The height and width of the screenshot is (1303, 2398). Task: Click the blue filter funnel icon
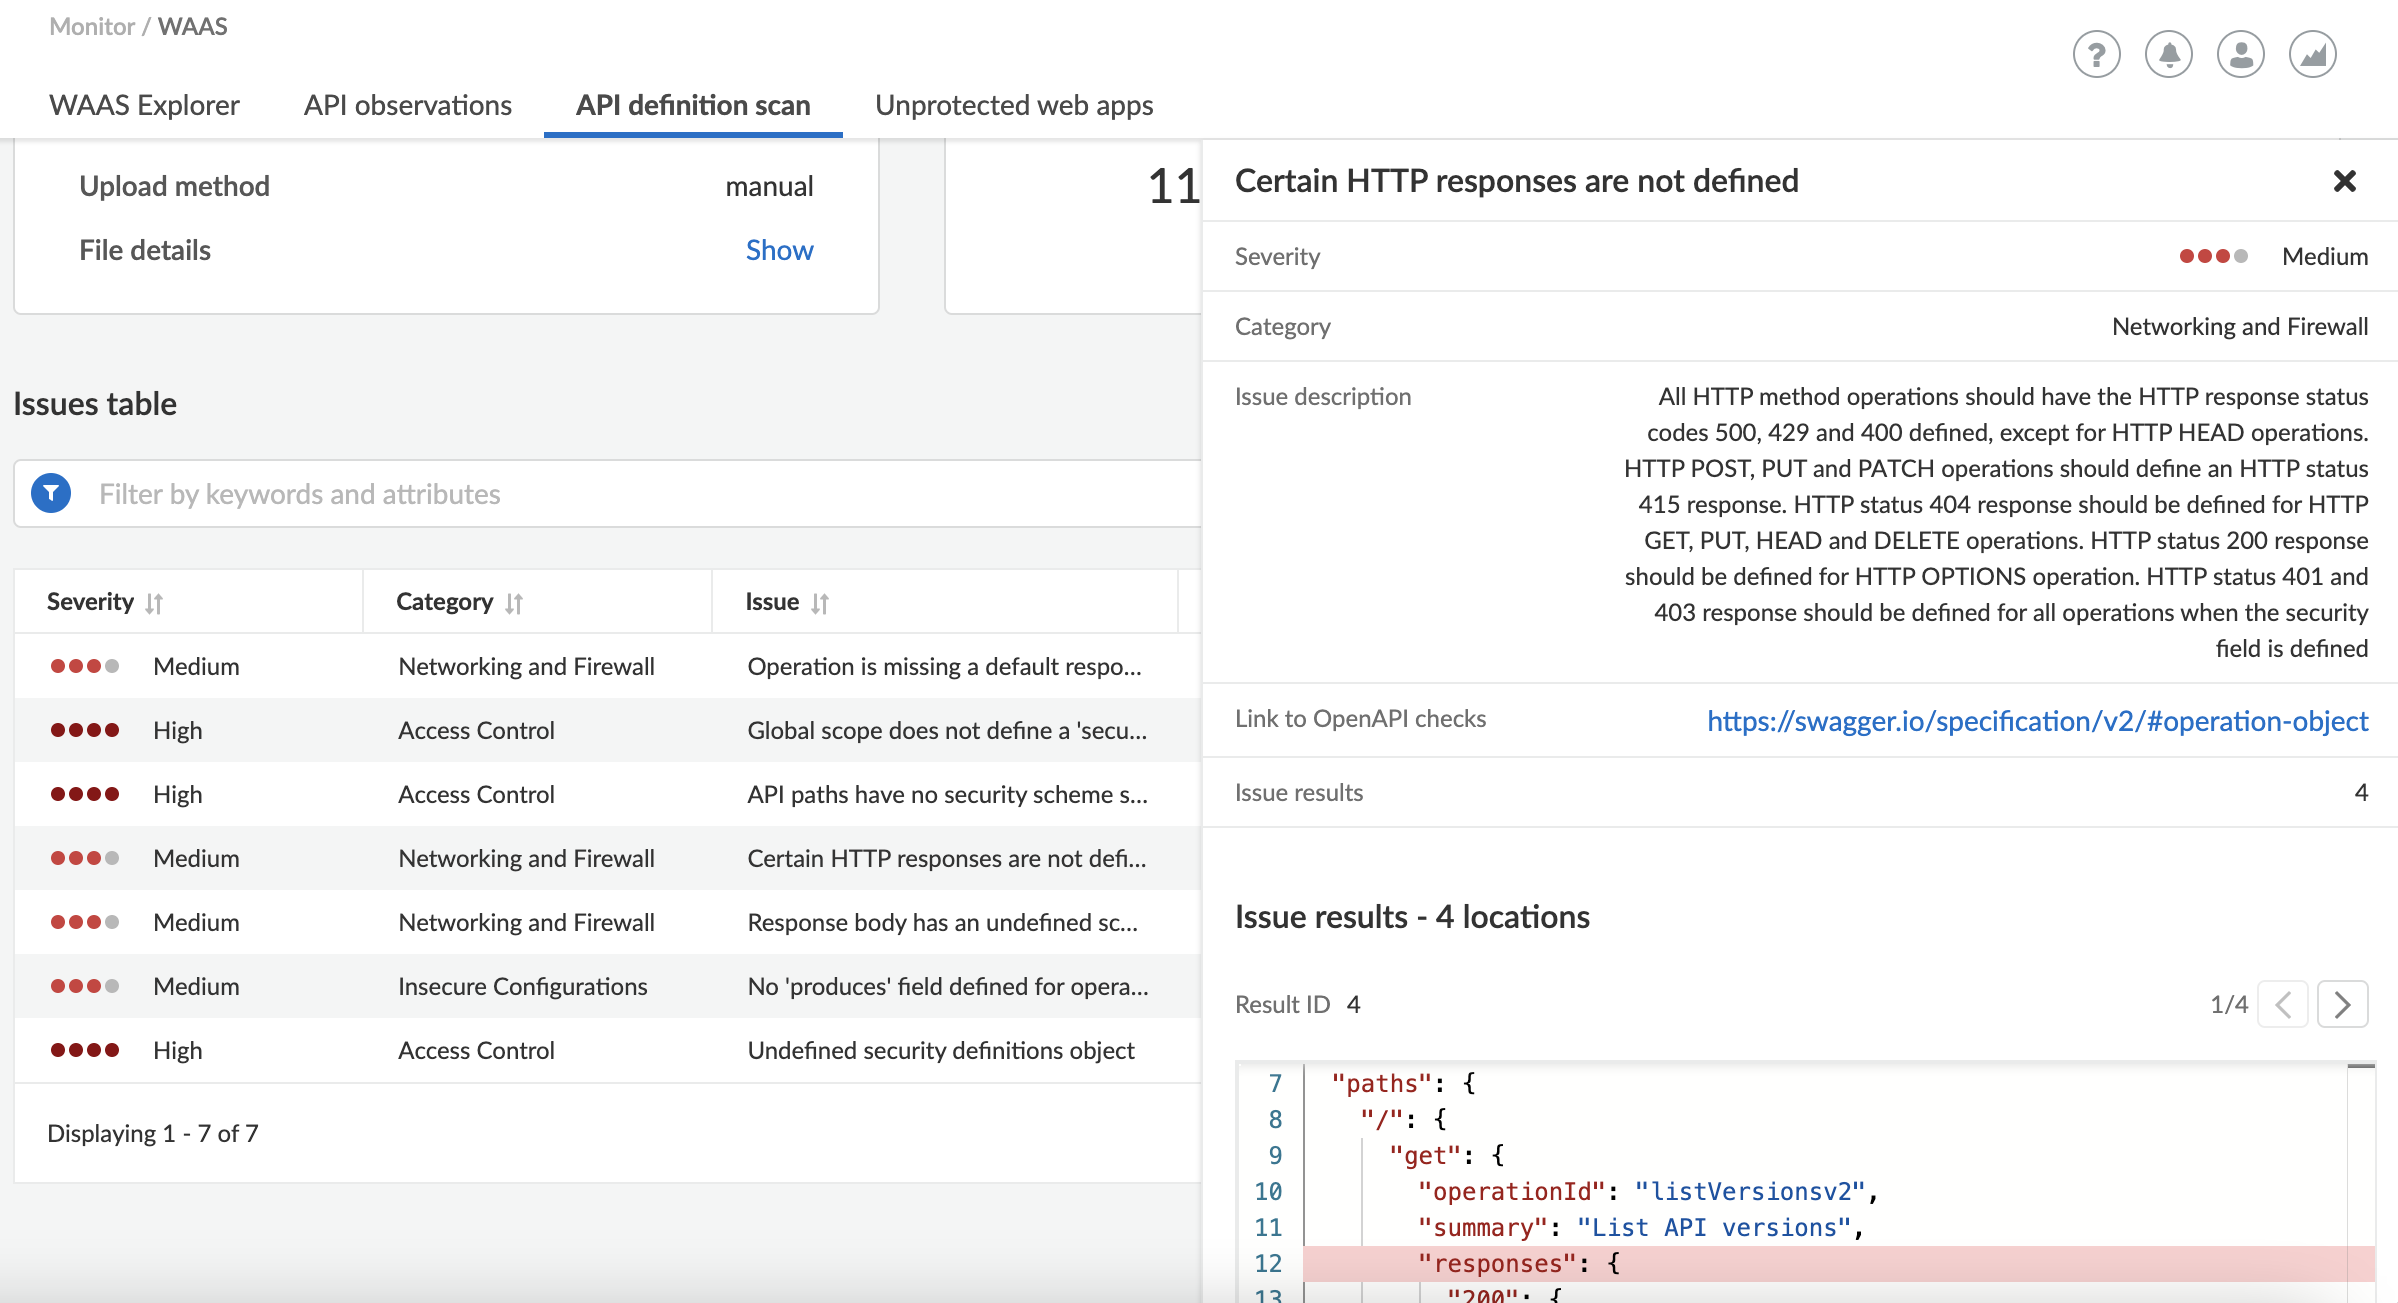[51, 493]
